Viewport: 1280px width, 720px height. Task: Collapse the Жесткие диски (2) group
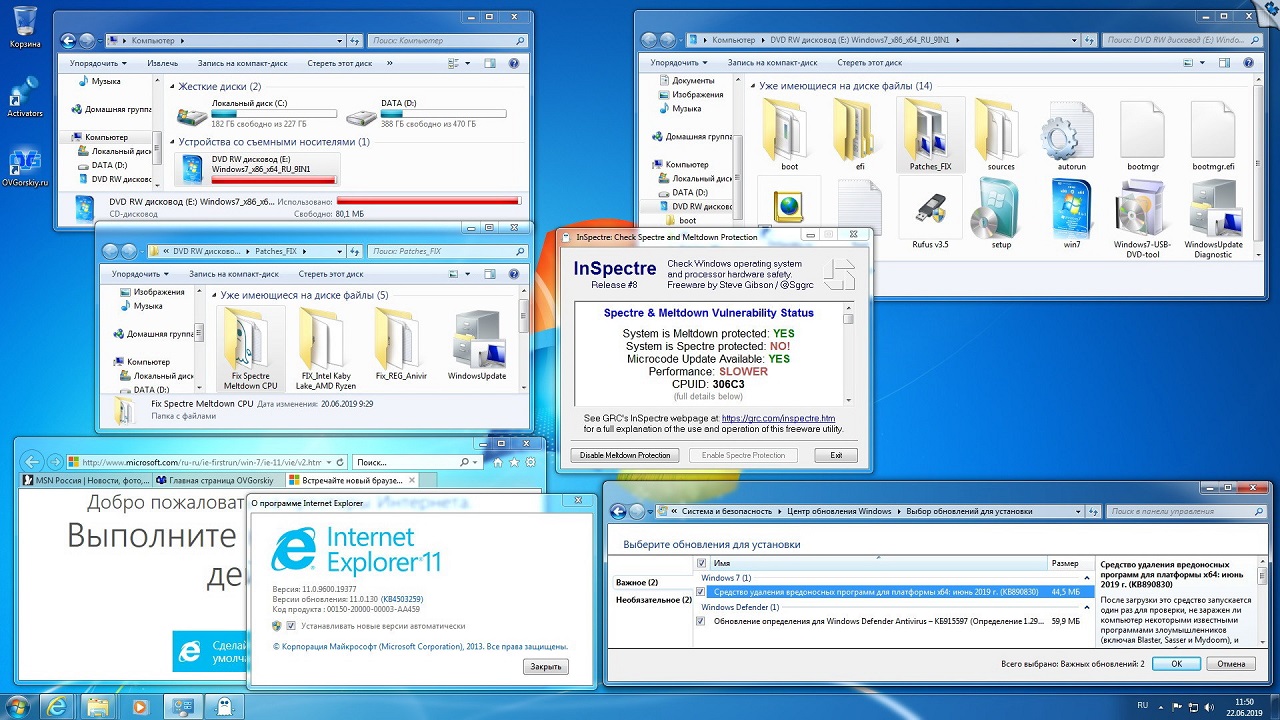coord(172,87)
